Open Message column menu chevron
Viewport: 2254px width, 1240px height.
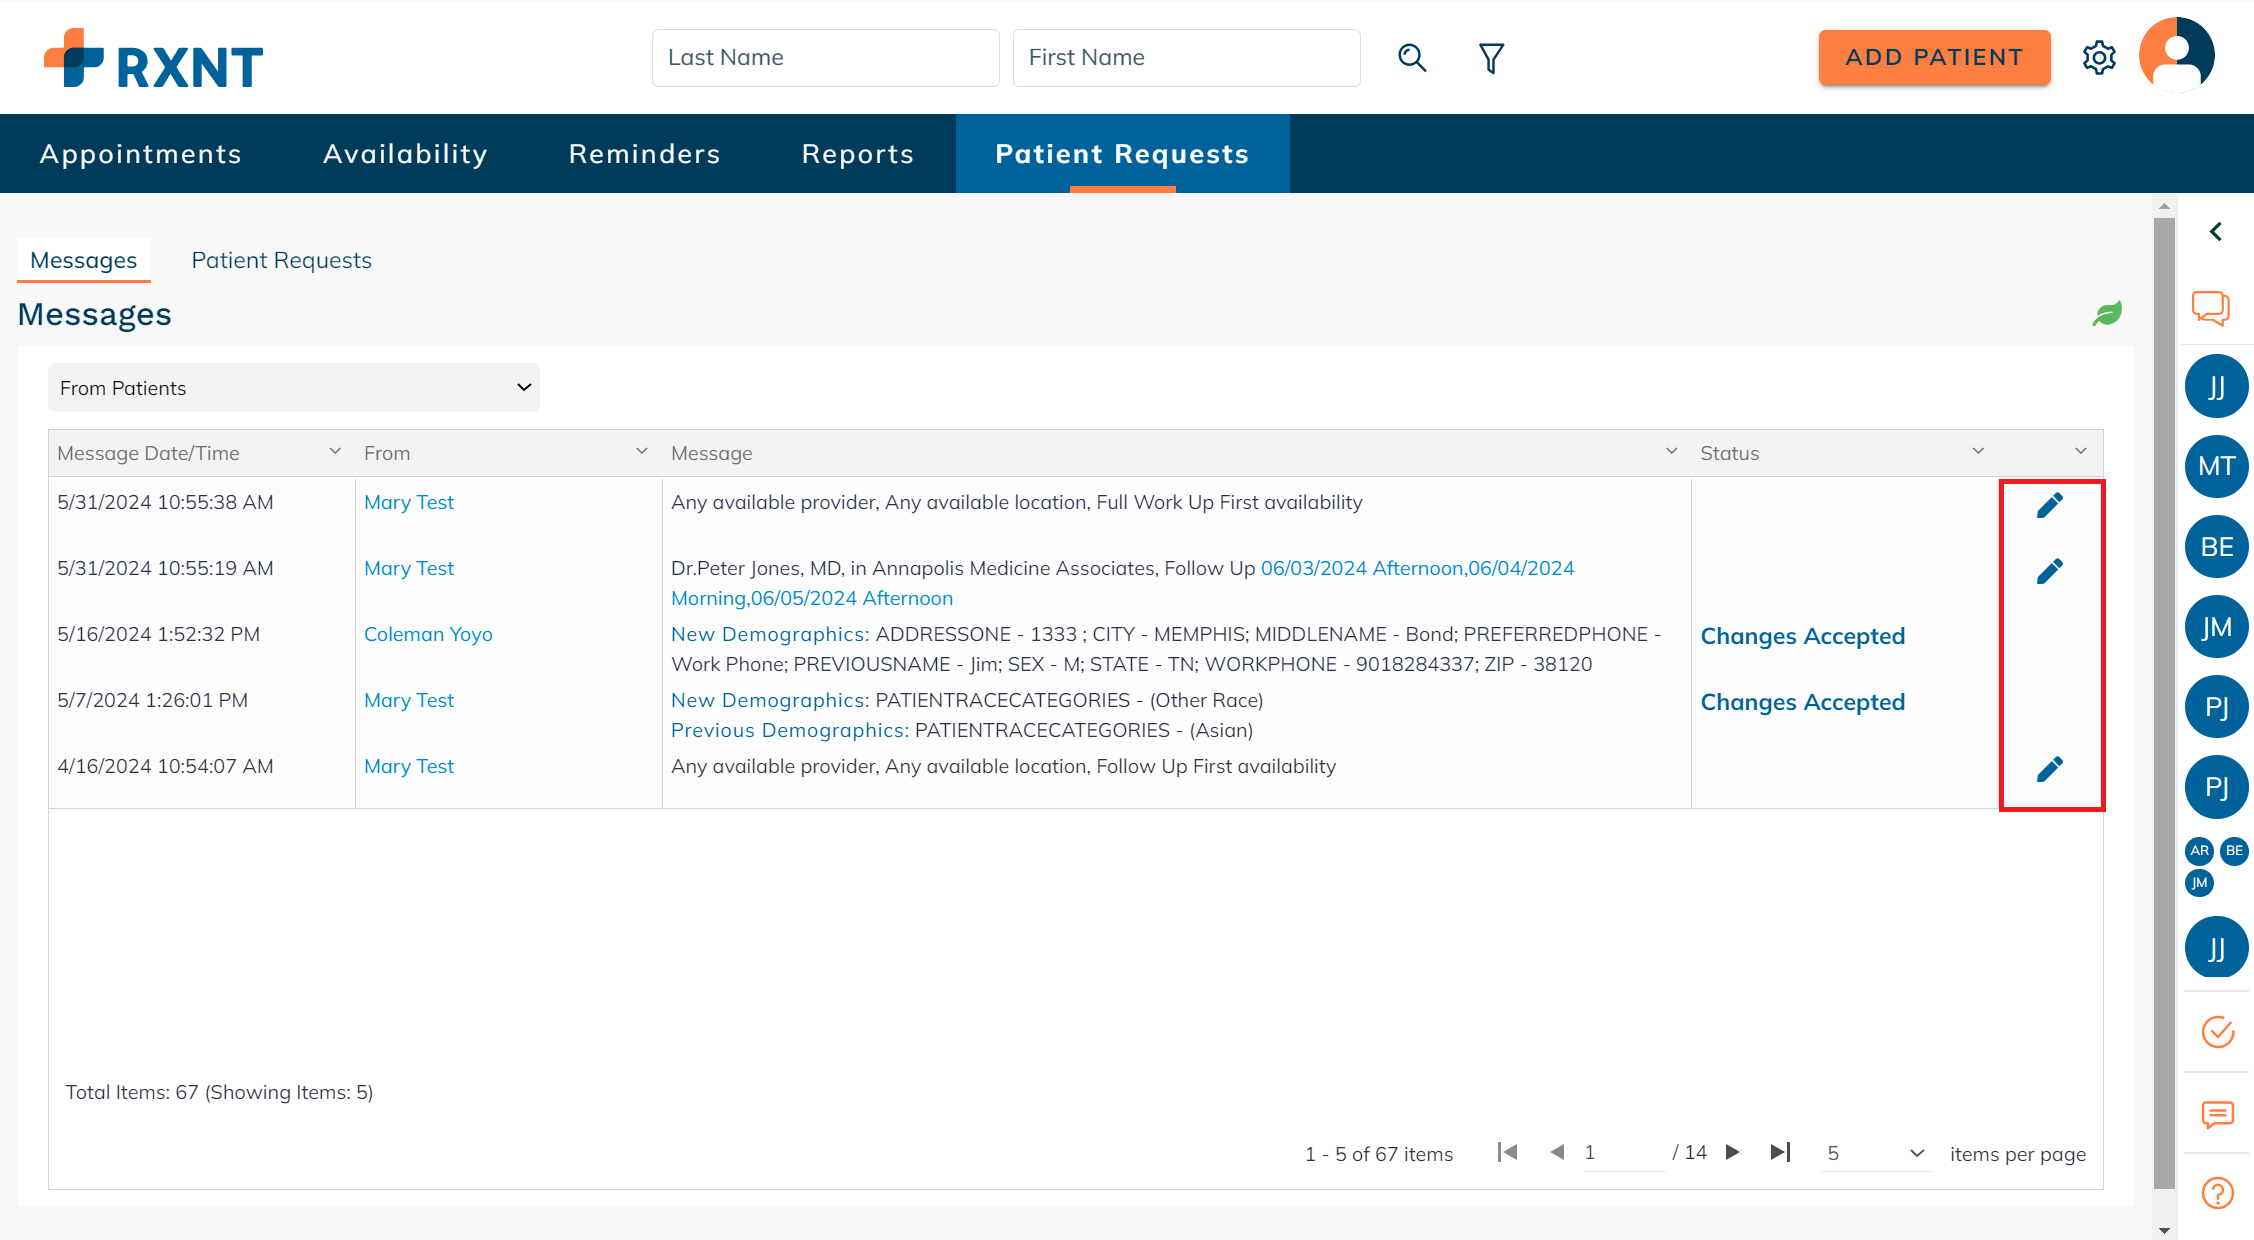pyautogui.click(x=1671, y=452)
